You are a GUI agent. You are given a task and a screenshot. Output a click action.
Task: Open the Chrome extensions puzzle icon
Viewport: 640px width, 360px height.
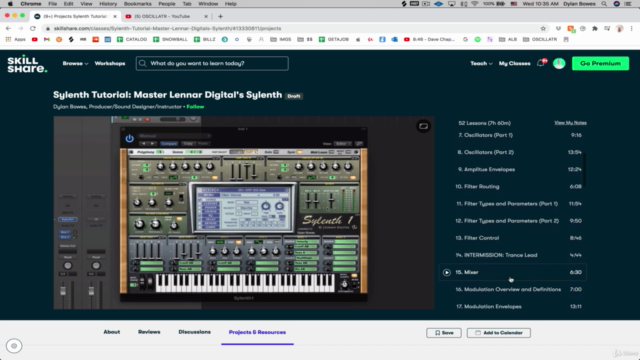[595, 29]
